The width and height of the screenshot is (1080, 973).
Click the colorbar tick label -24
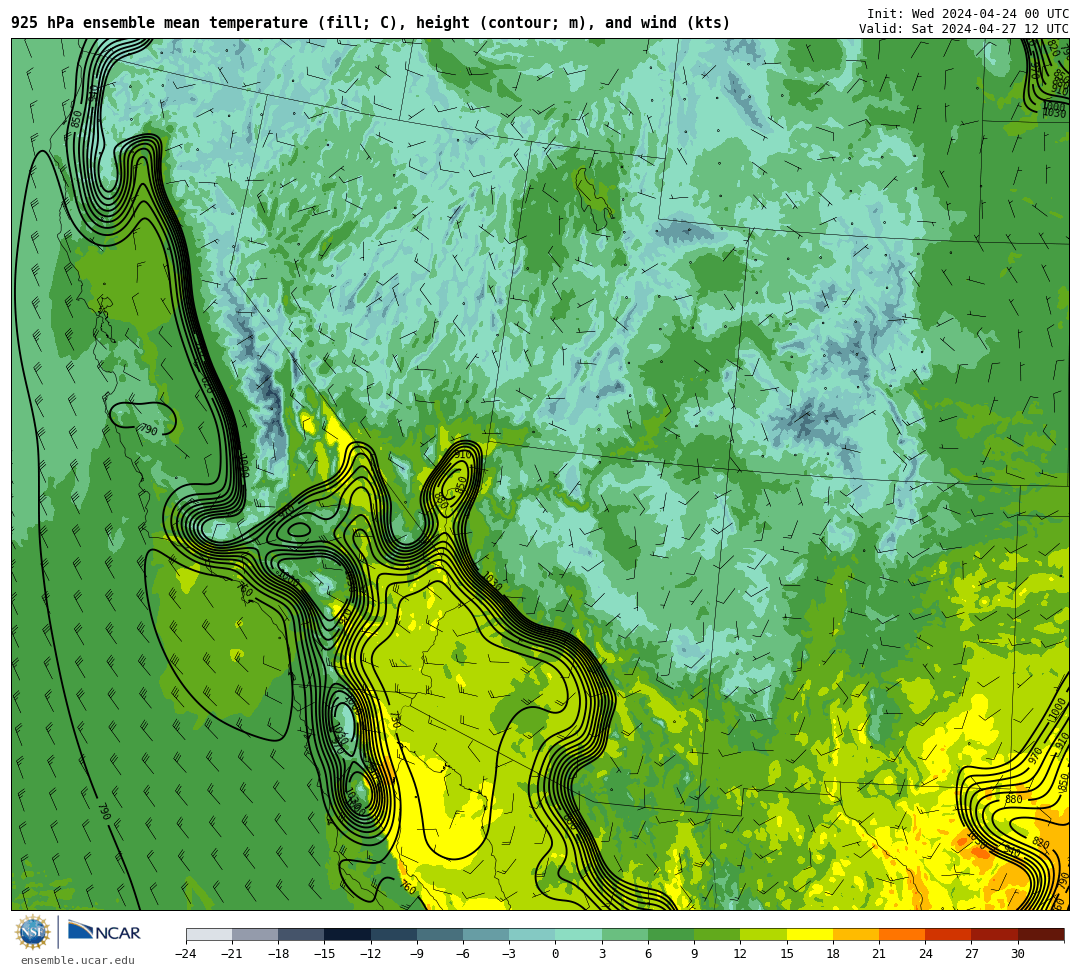point(186,954)
